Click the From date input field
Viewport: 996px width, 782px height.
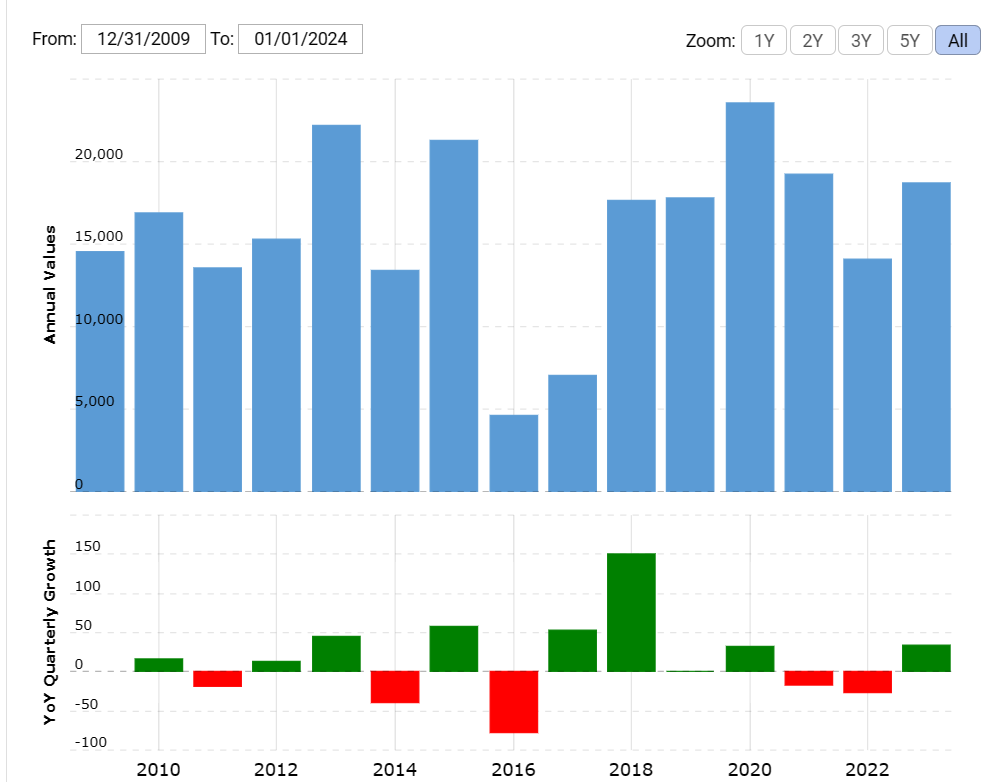(143, 39)
